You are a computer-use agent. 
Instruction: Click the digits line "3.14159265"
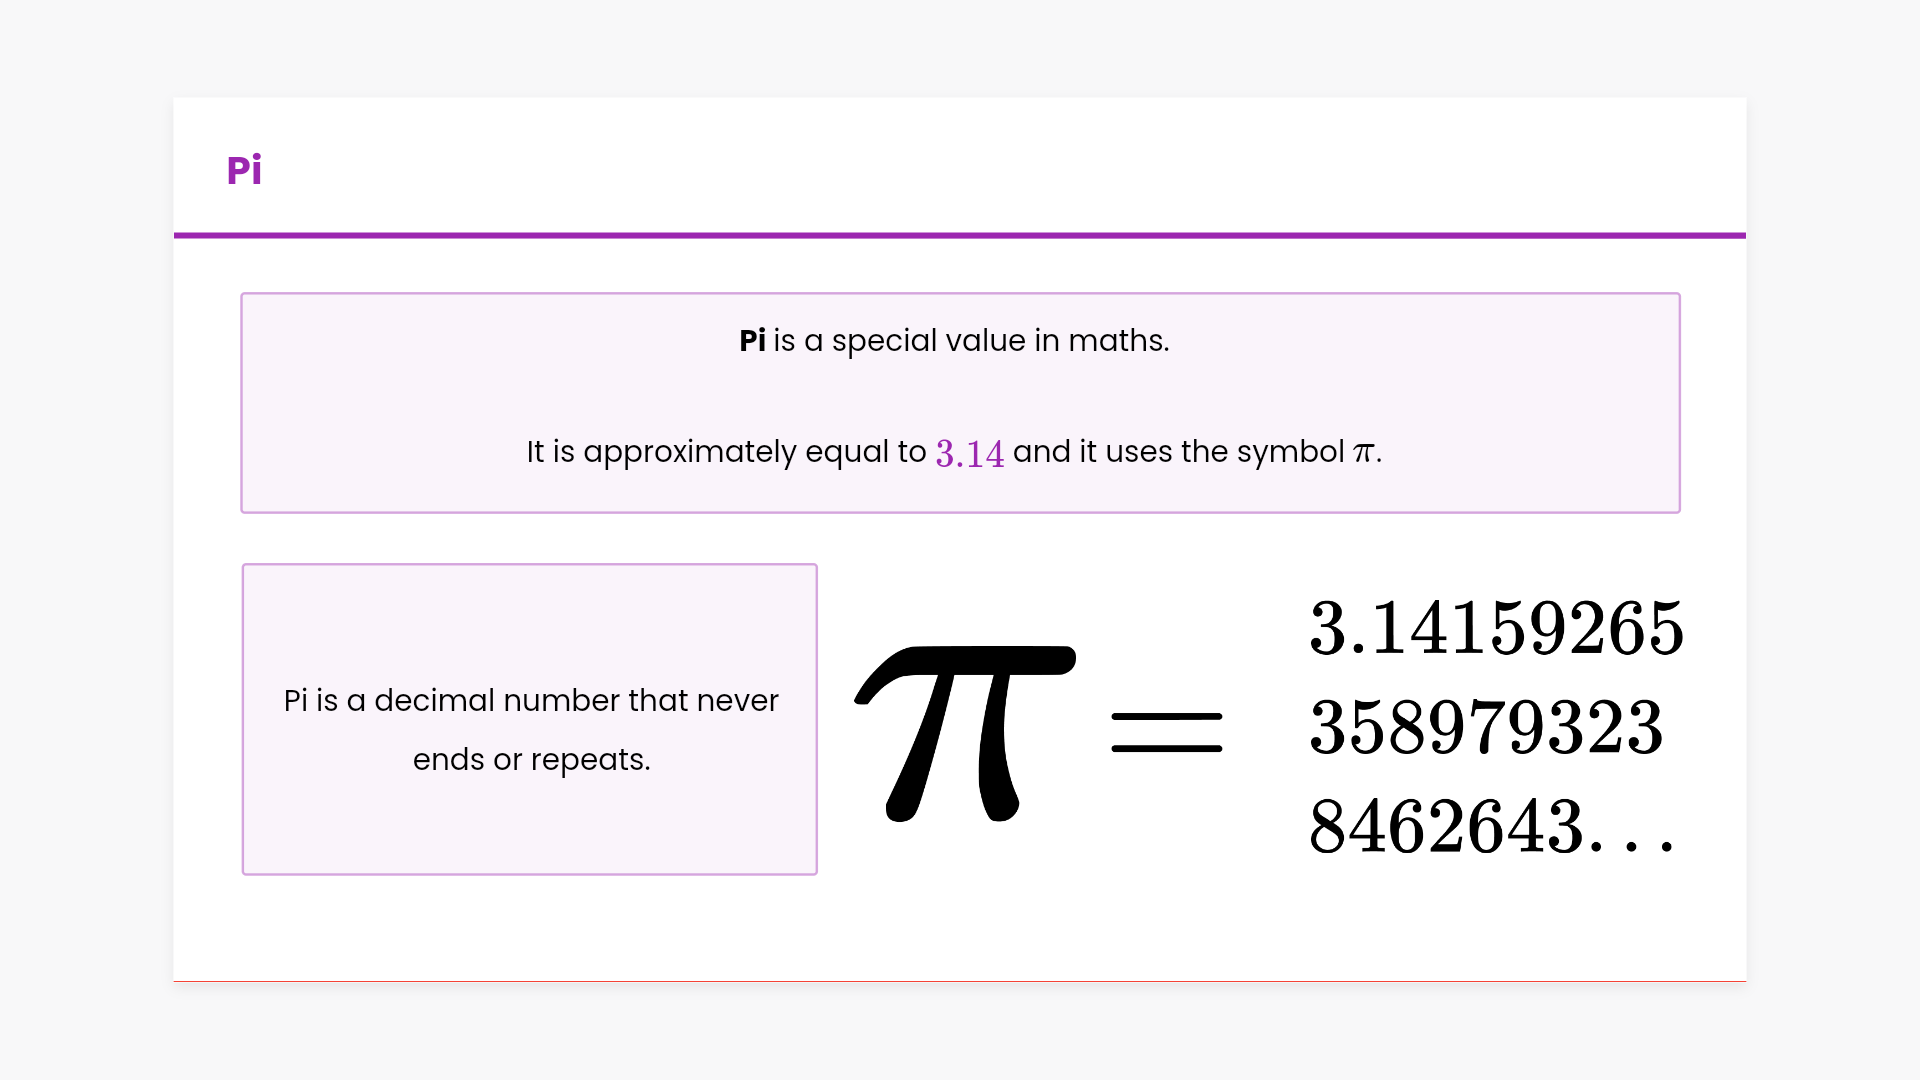[x=1496, y=629]
